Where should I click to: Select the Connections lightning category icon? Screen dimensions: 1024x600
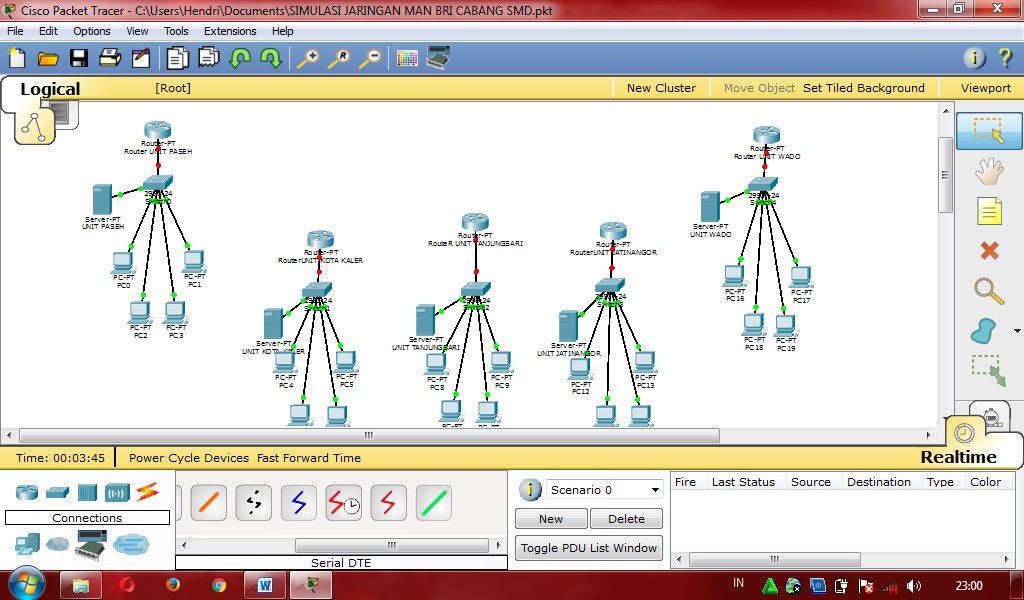pyautogui.click(x=147, y=492)
